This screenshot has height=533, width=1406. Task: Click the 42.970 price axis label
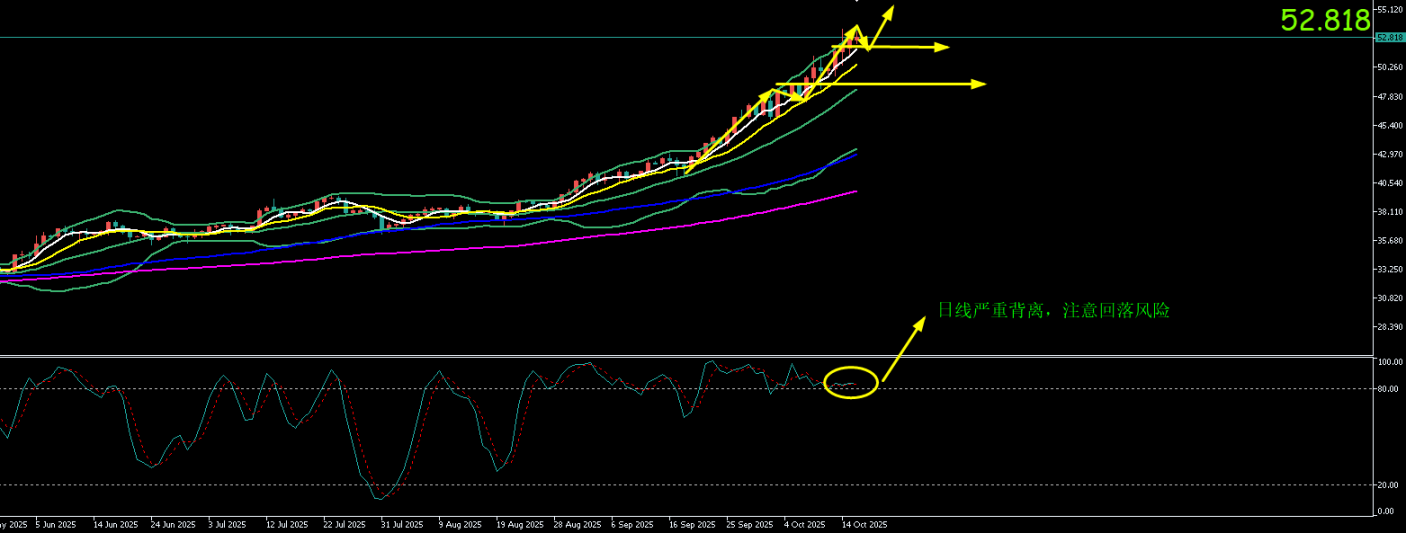click(x=1390, y=155)
